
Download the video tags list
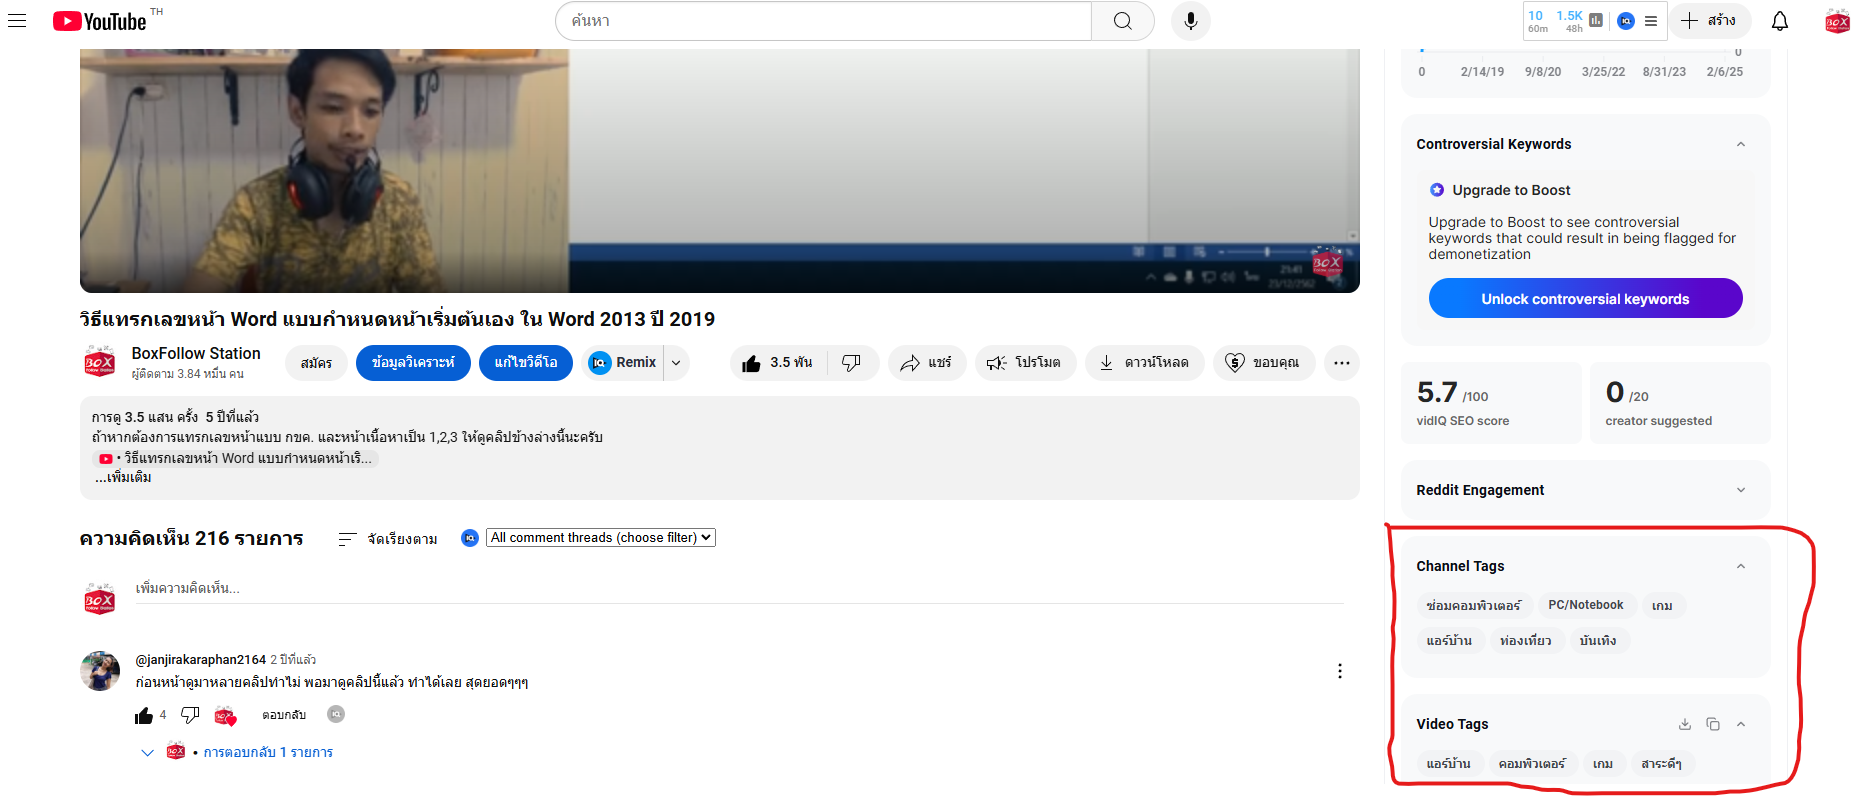(x=1684, y=724)
